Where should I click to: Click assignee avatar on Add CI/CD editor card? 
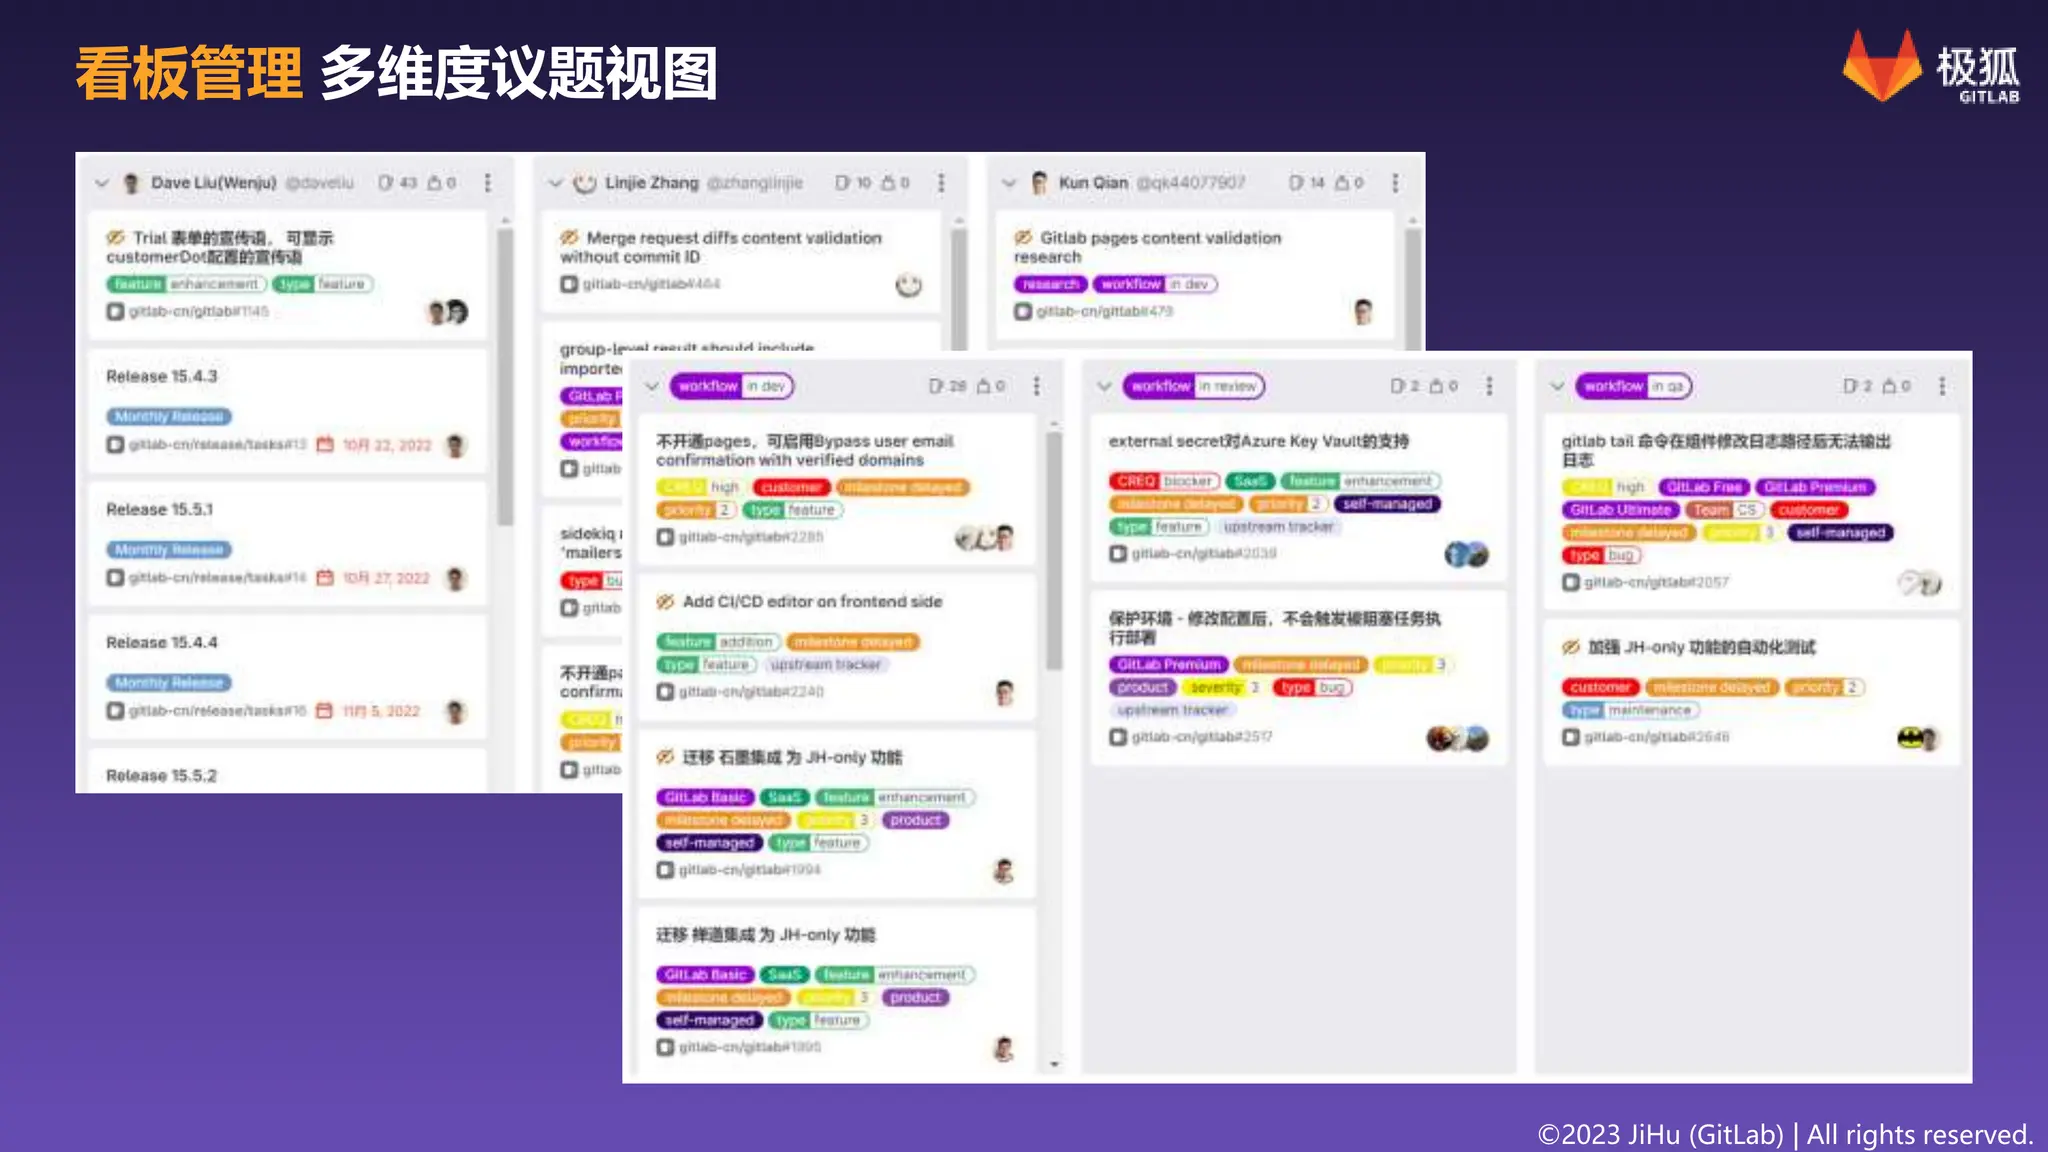point(1006,692)
